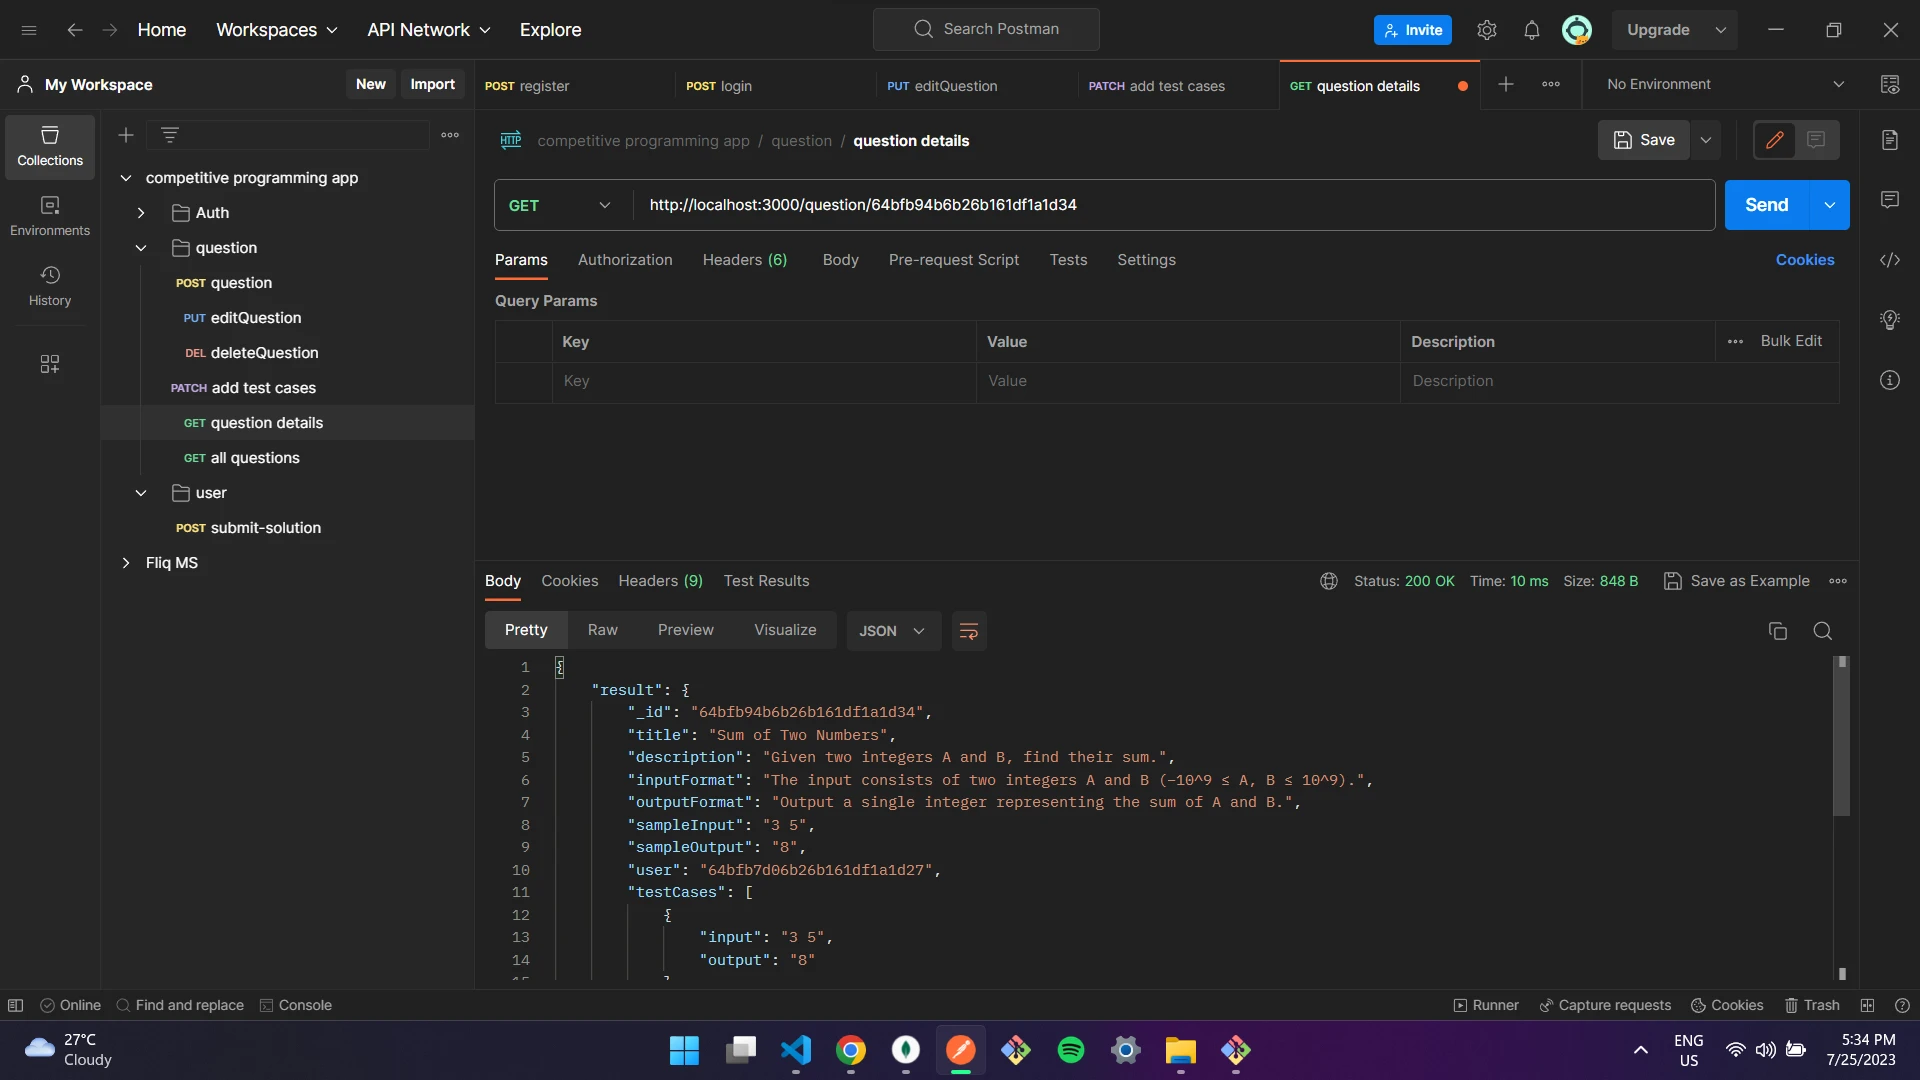Expand the Fliq MS collection

126,563
